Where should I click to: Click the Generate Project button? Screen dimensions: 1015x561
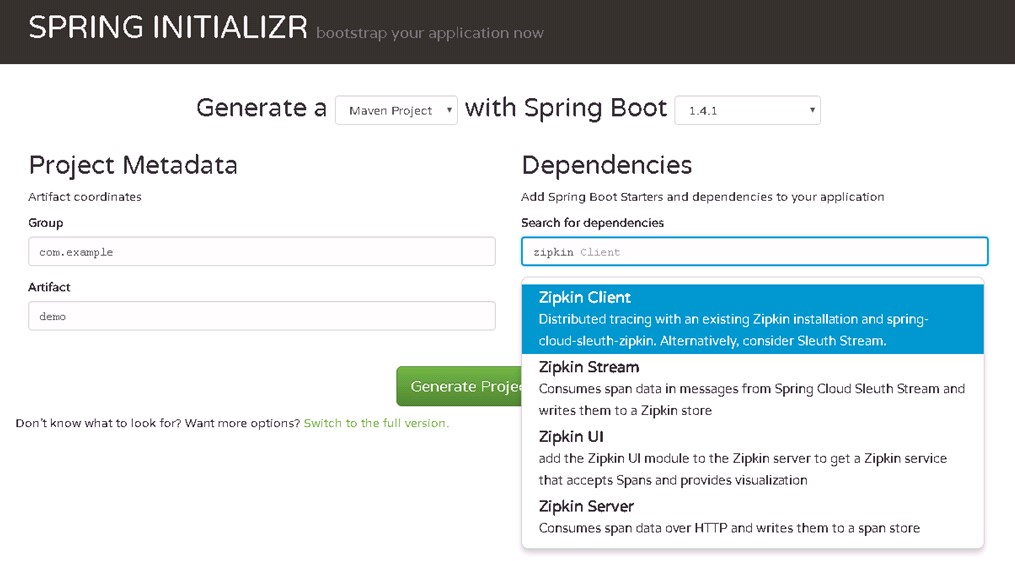click(460, 386)
